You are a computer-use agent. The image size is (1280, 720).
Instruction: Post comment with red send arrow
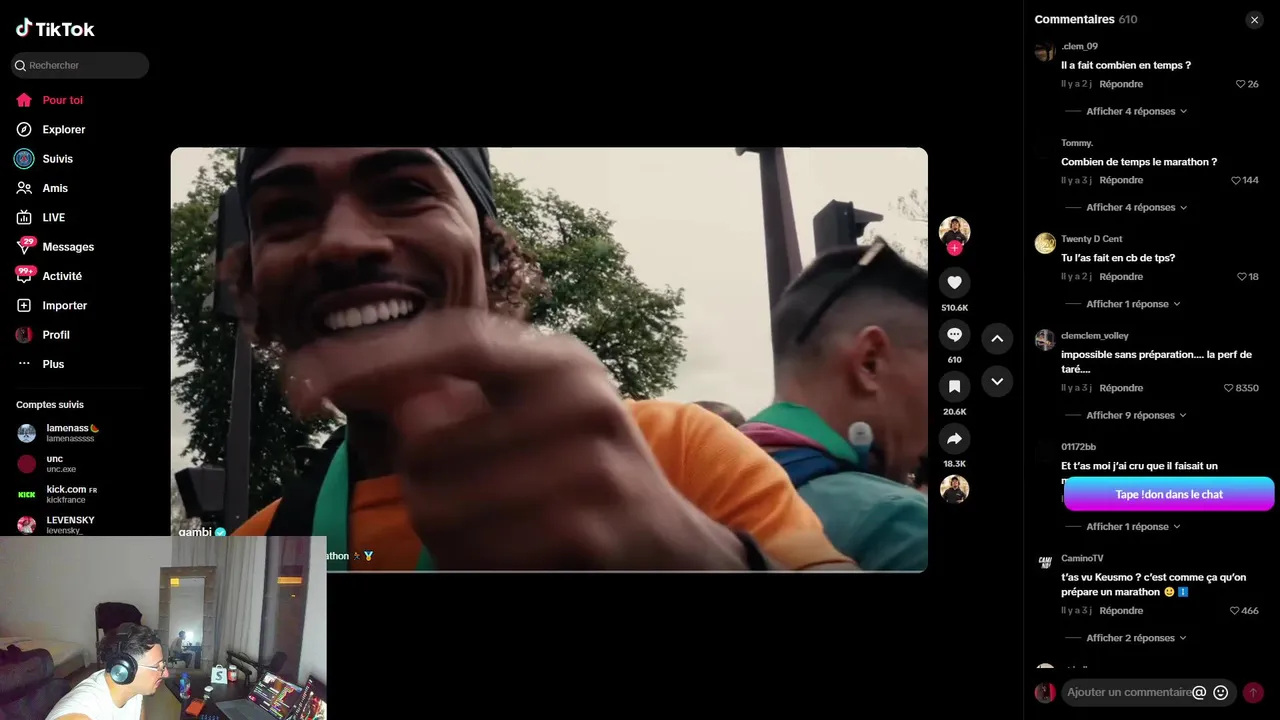click(x=1253, y=692)
